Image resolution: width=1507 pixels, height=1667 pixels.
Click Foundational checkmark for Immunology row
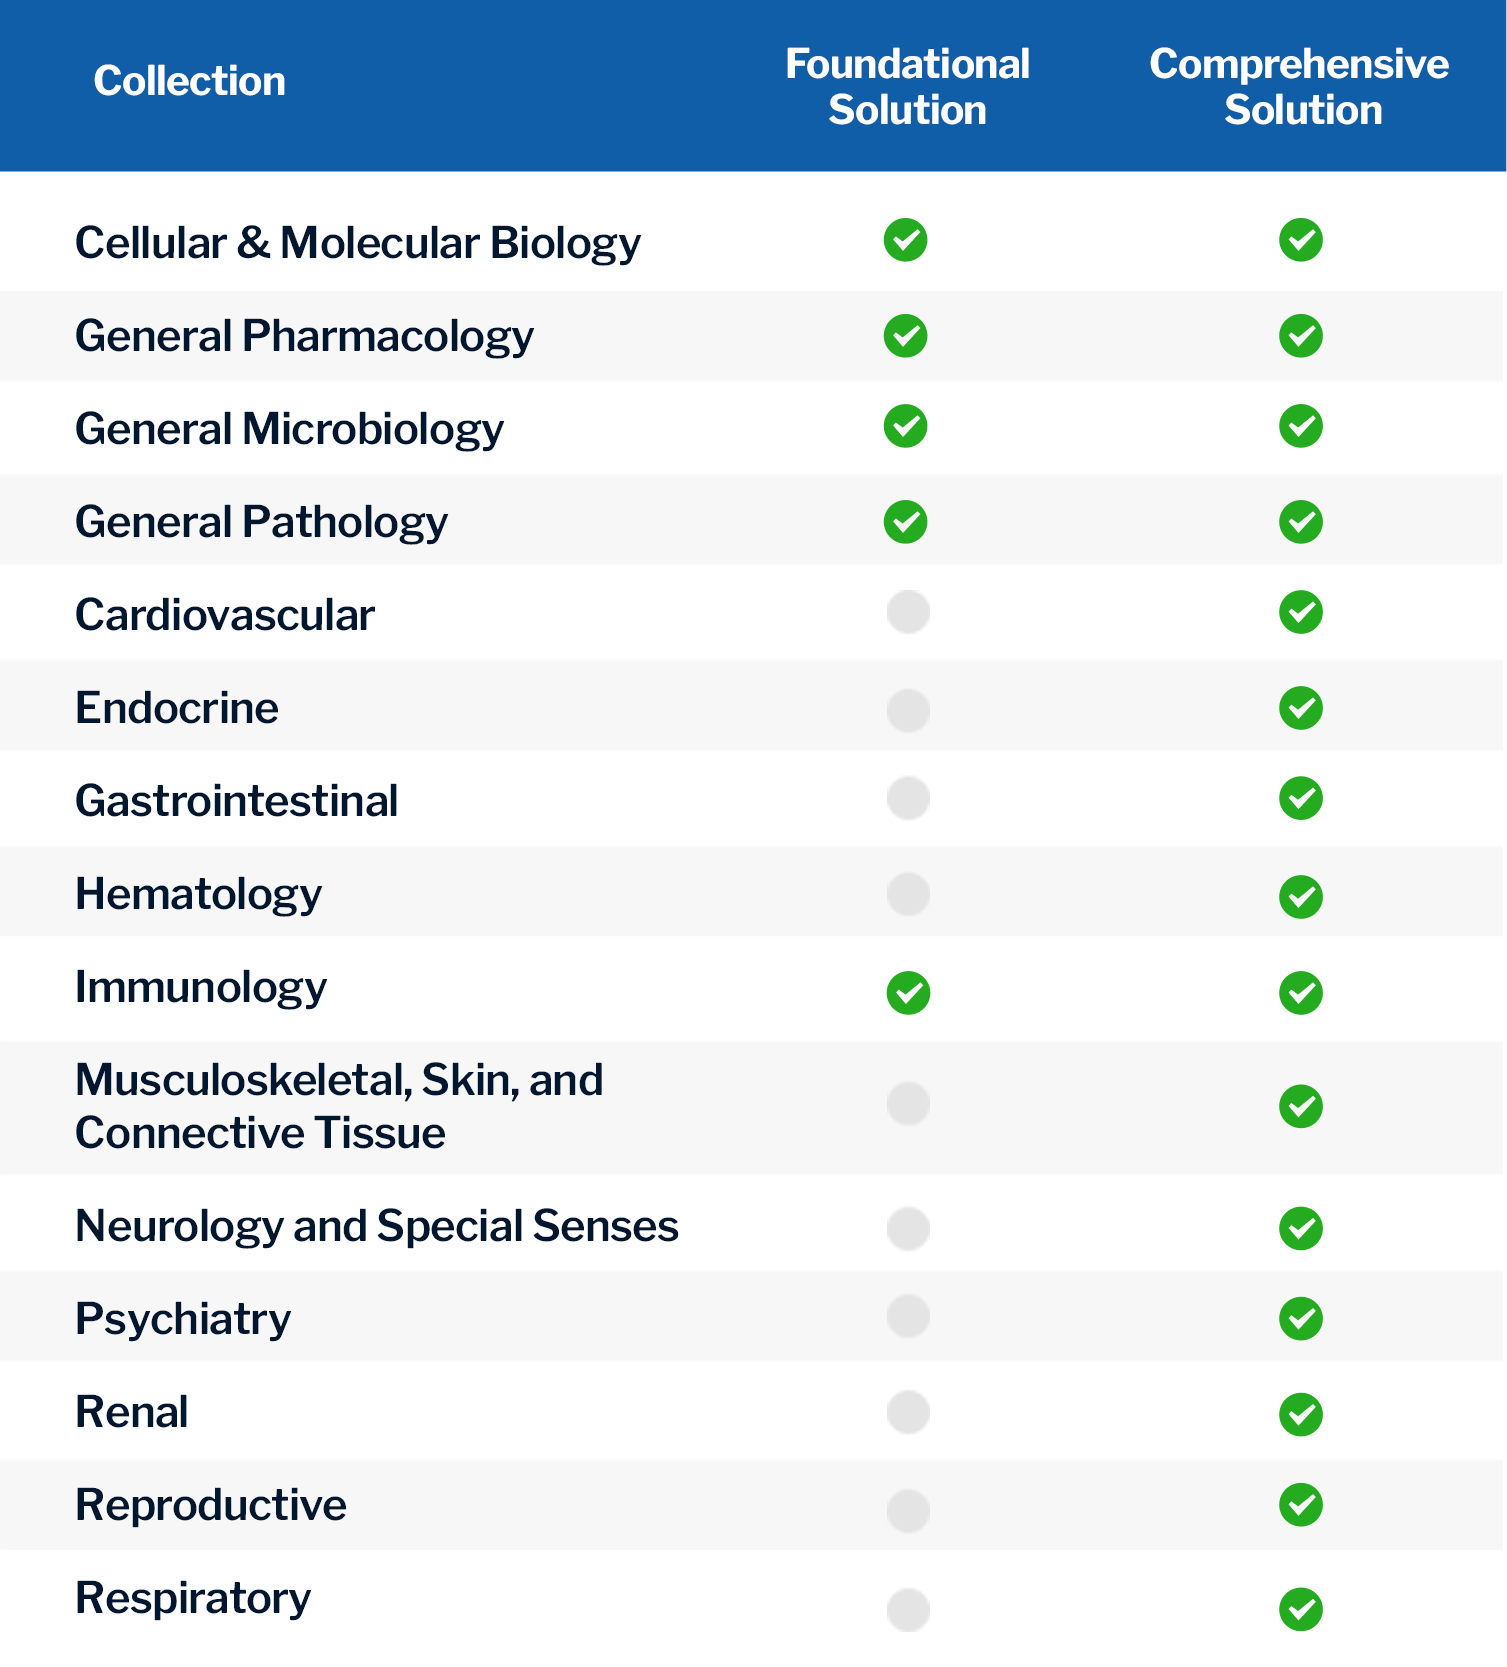pyautogui.click(x=908, y=993)
